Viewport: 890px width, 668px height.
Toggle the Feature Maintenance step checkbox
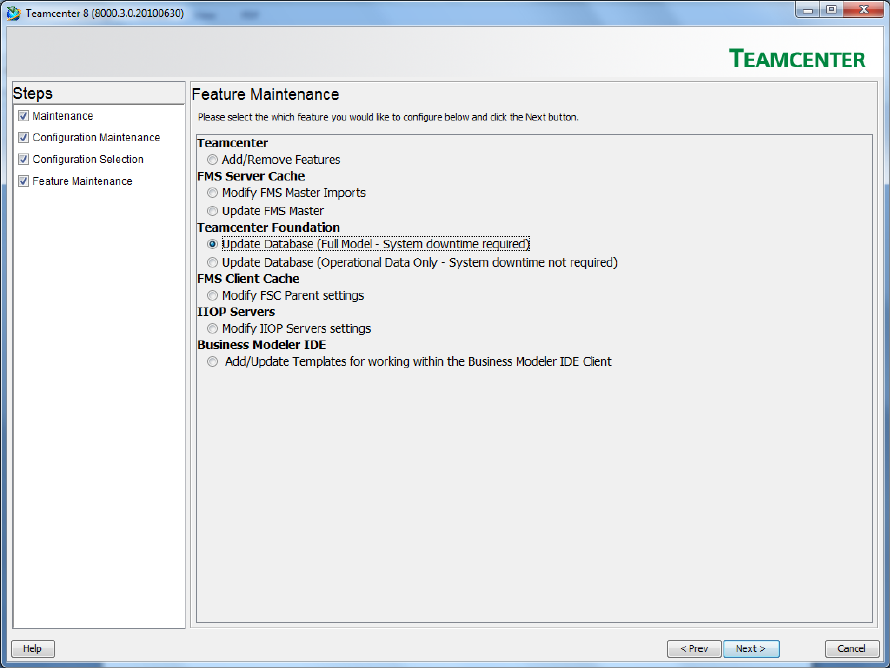[x=23, y=181]
